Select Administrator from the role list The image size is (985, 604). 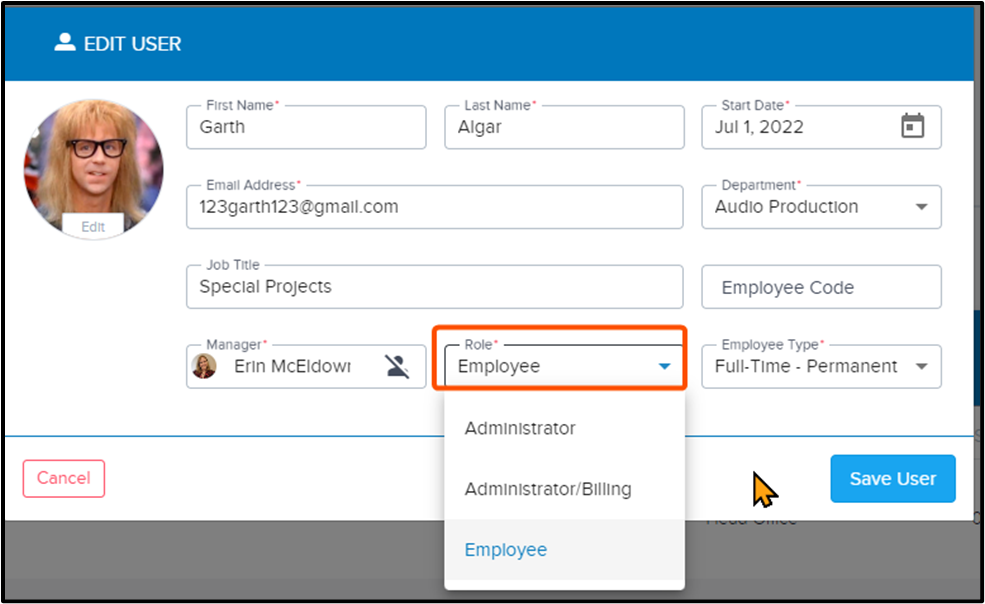[x=520, y=428]
